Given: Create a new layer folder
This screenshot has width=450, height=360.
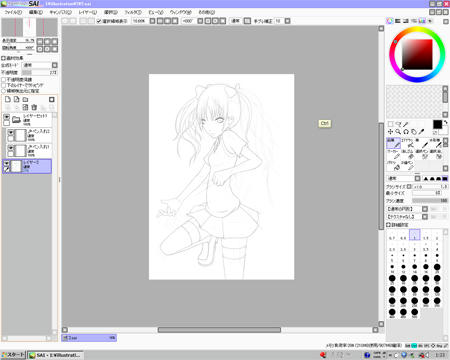Looking at the screenshot, I should tap(25, 99).
